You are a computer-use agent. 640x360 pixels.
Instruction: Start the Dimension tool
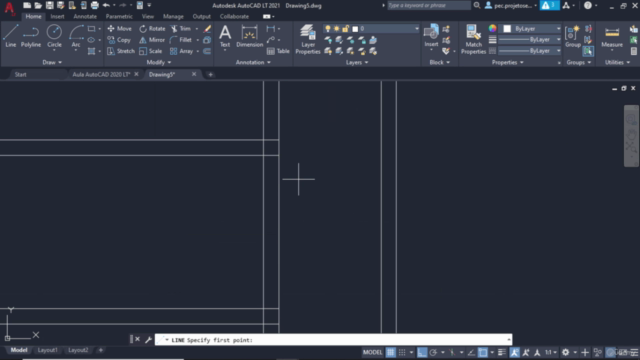249,36
